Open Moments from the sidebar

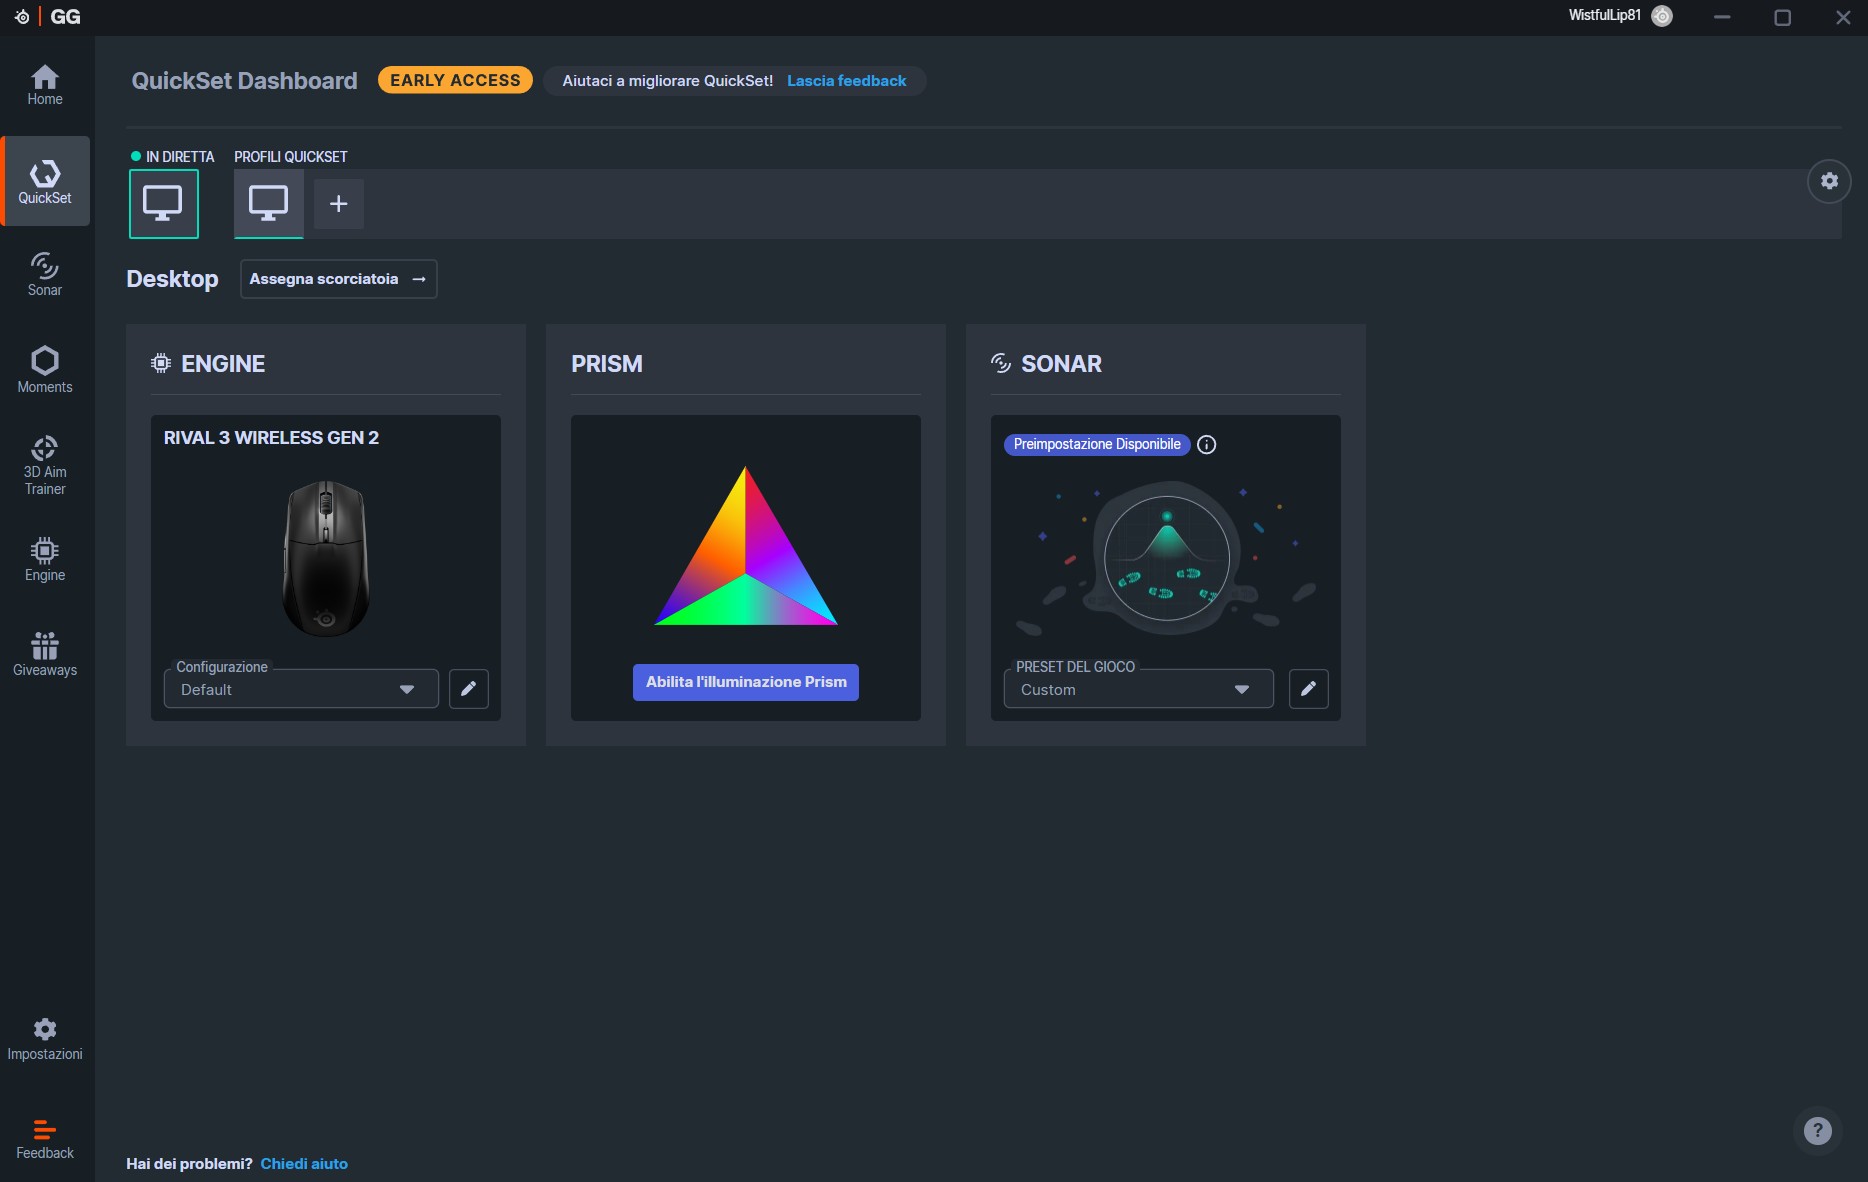point(45,369)
